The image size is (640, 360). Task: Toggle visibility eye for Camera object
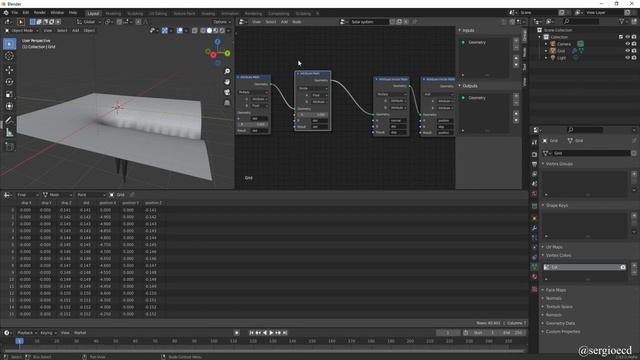click(628, 44)
